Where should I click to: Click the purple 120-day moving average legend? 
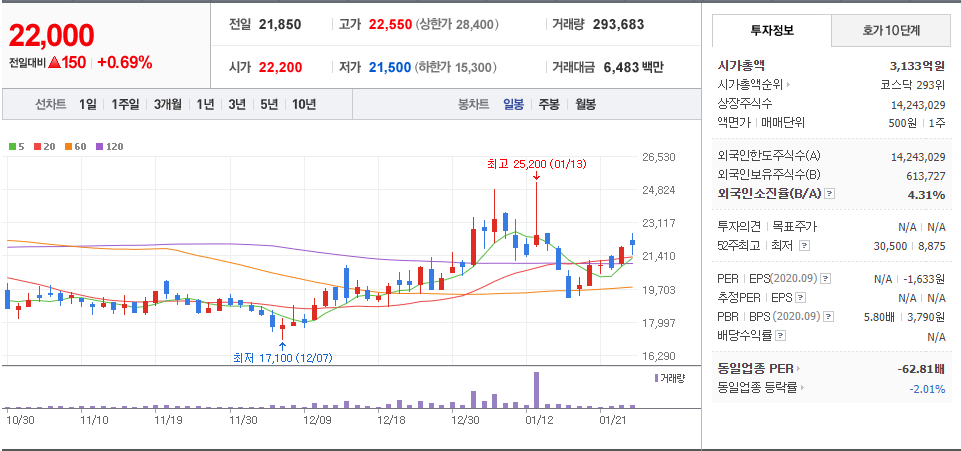coord(110,146)
